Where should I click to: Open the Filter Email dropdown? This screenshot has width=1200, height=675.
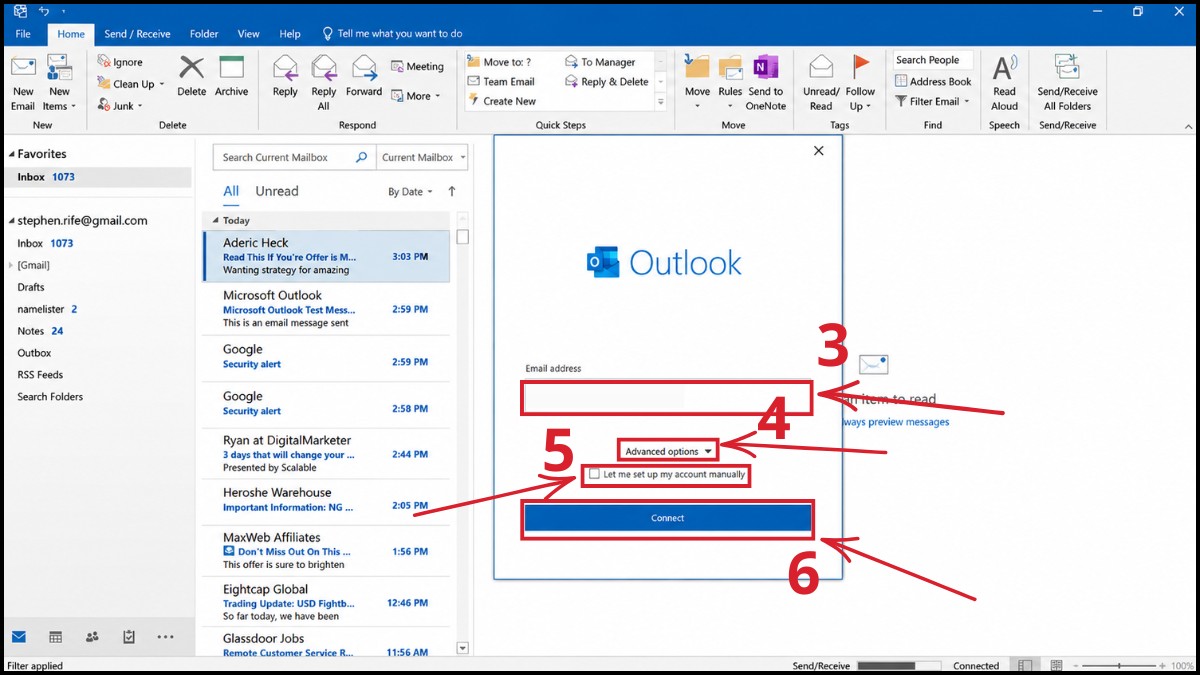pos(932,101)
